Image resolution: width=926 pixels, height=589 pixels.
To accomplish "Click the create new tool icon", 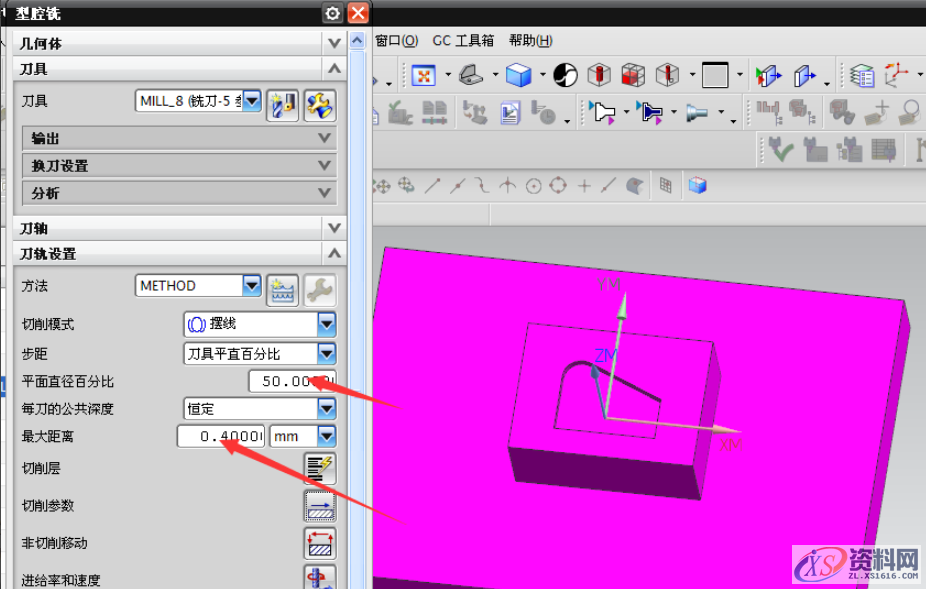I will point(283,104).
